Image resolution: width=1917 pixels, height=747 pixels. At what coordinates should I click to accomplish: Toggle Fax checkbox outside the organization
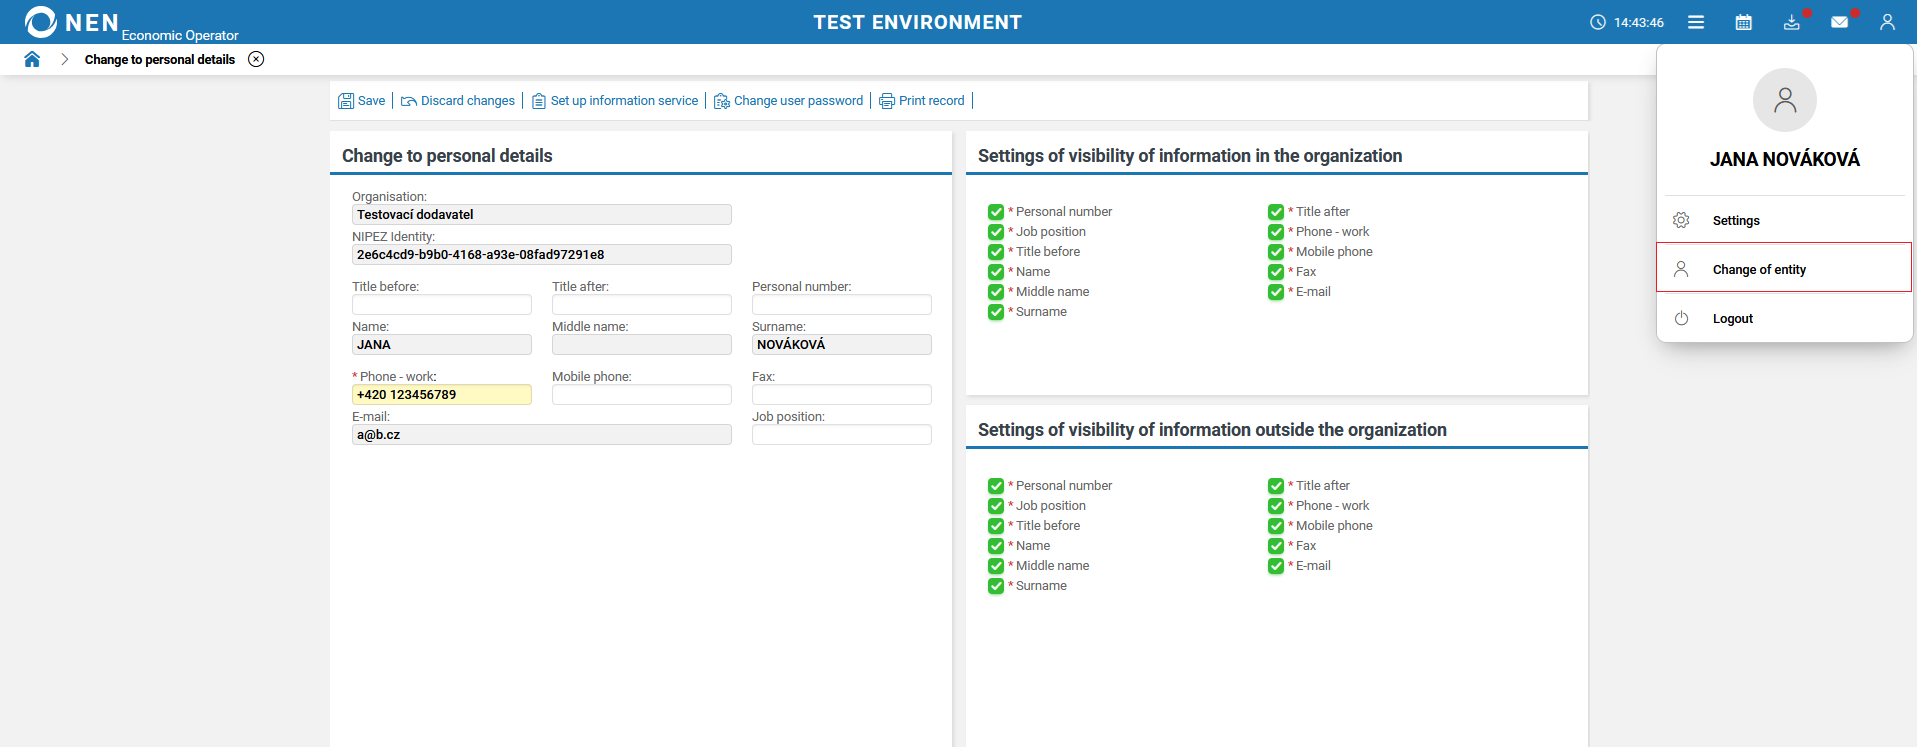1276,546
